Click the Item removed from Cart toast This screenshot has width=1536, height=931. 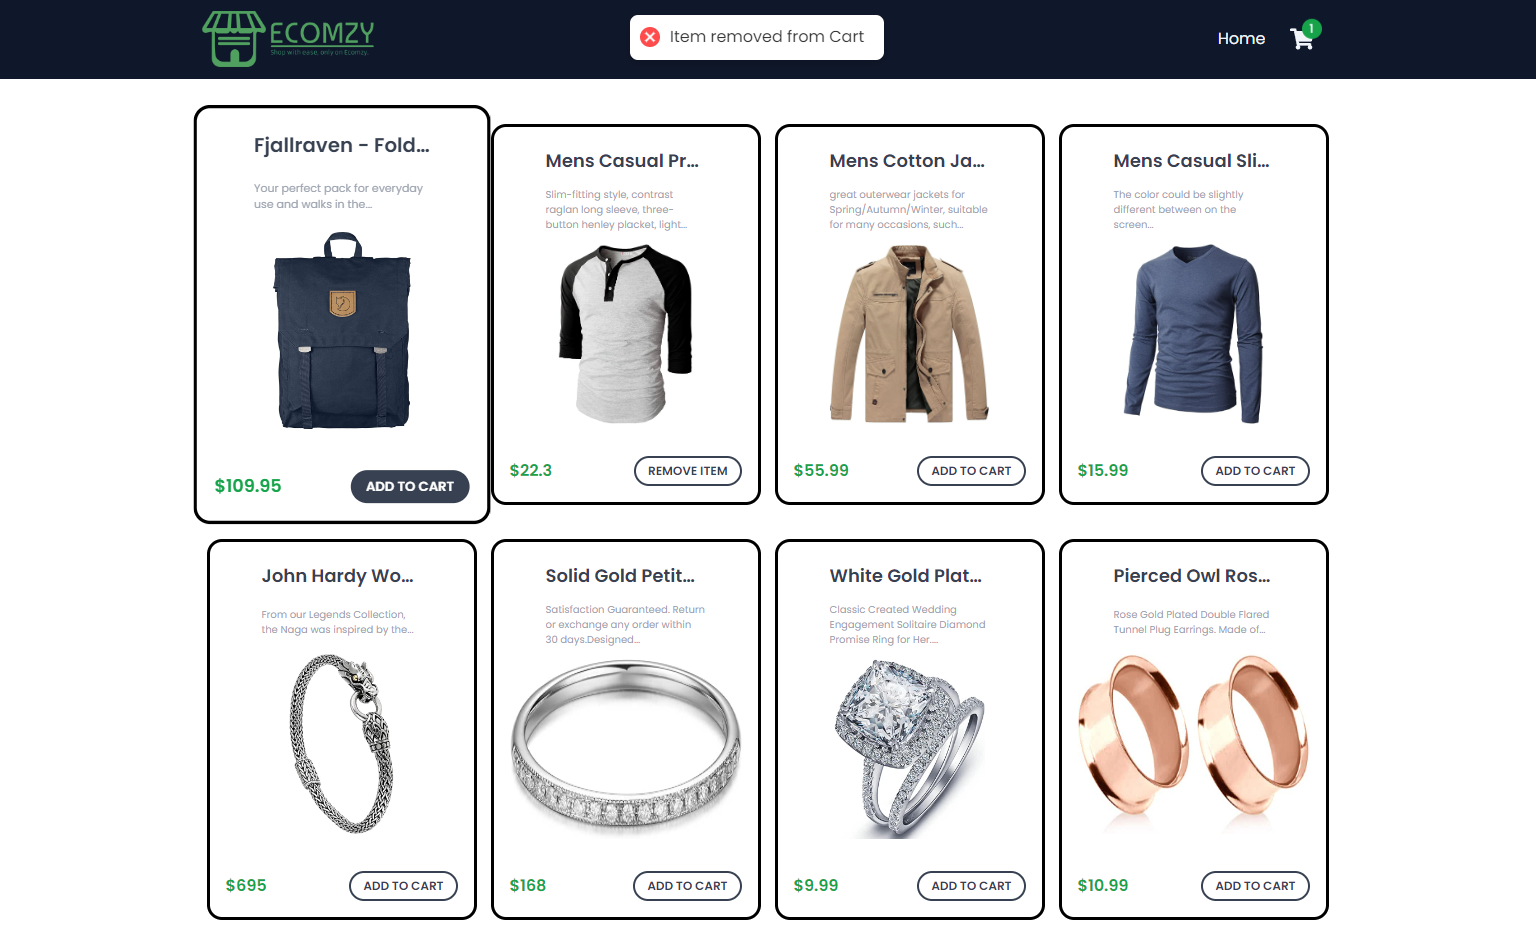click(757, 37)
